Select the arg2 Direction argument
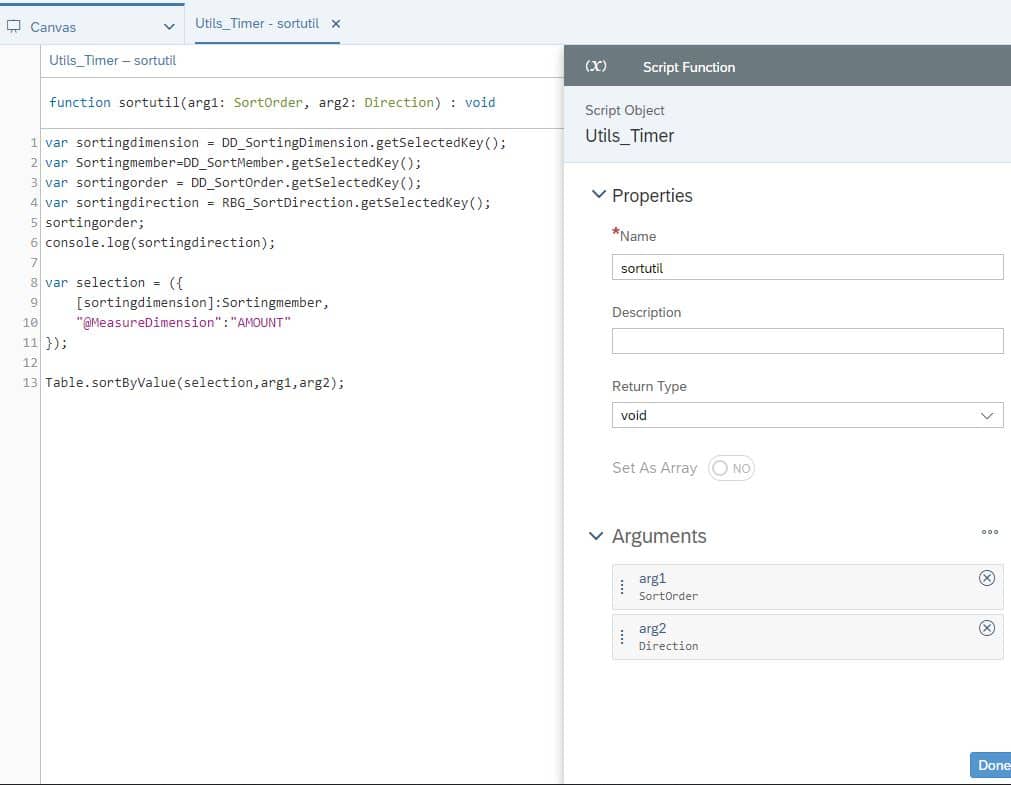Screen dimensions: 1011x785 [807, 637]
